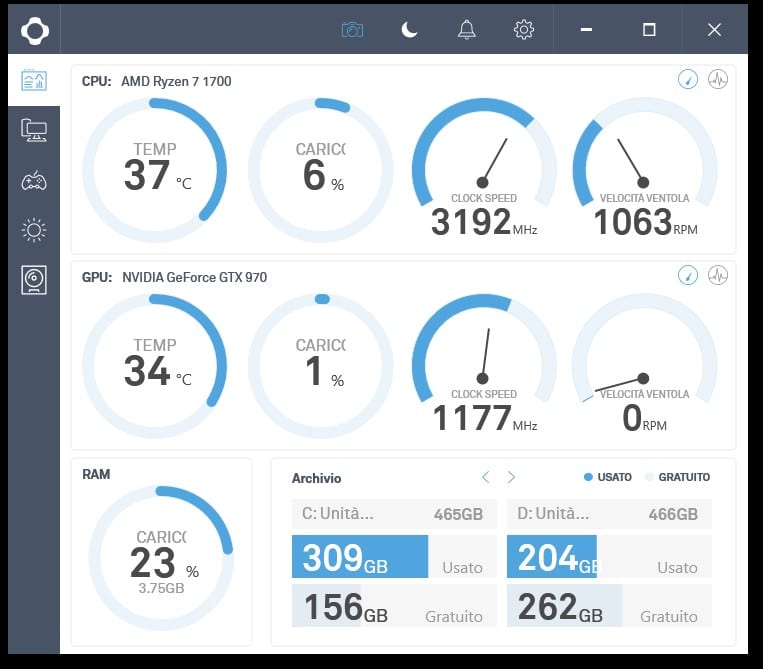Open notifications via the bell icon
The height and width of the screenshot is (669, 763).
[x=466, y=30]
